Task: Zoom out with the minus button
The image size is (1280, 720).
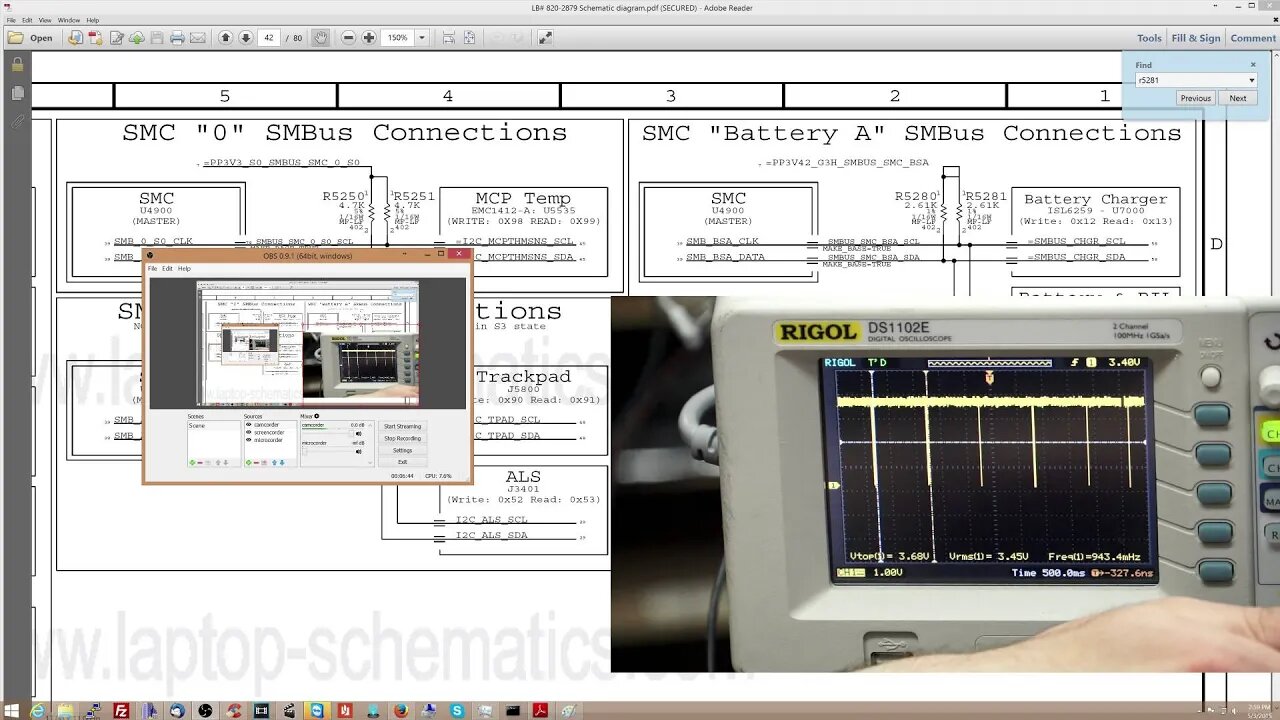Action: (348, 38)
